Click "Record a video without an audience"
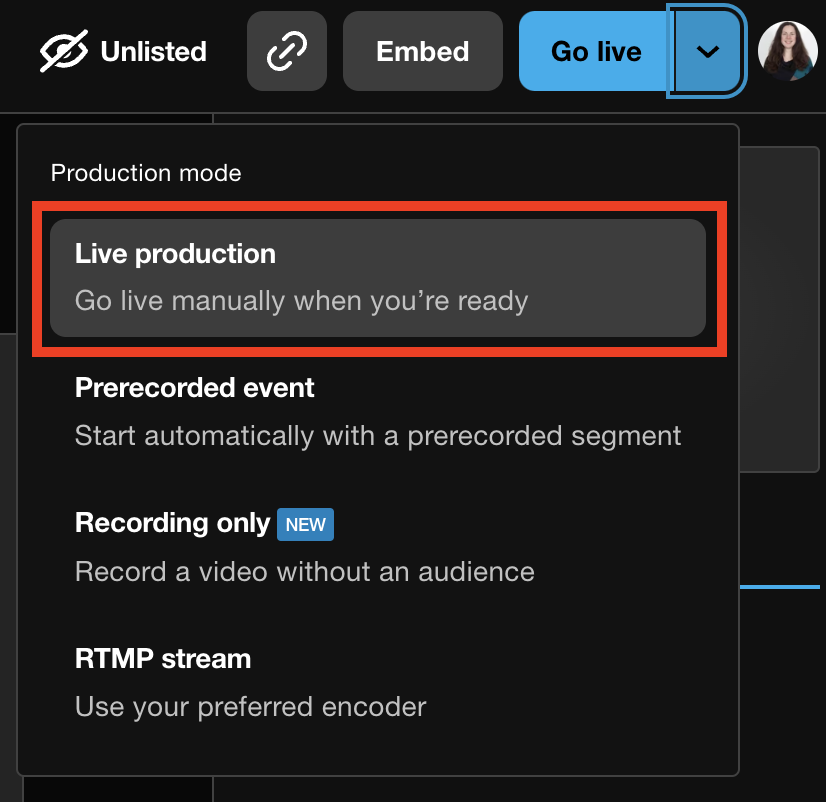Image resolution: width=826 pixels, height=802 pixels. click(x=304, y=572)
